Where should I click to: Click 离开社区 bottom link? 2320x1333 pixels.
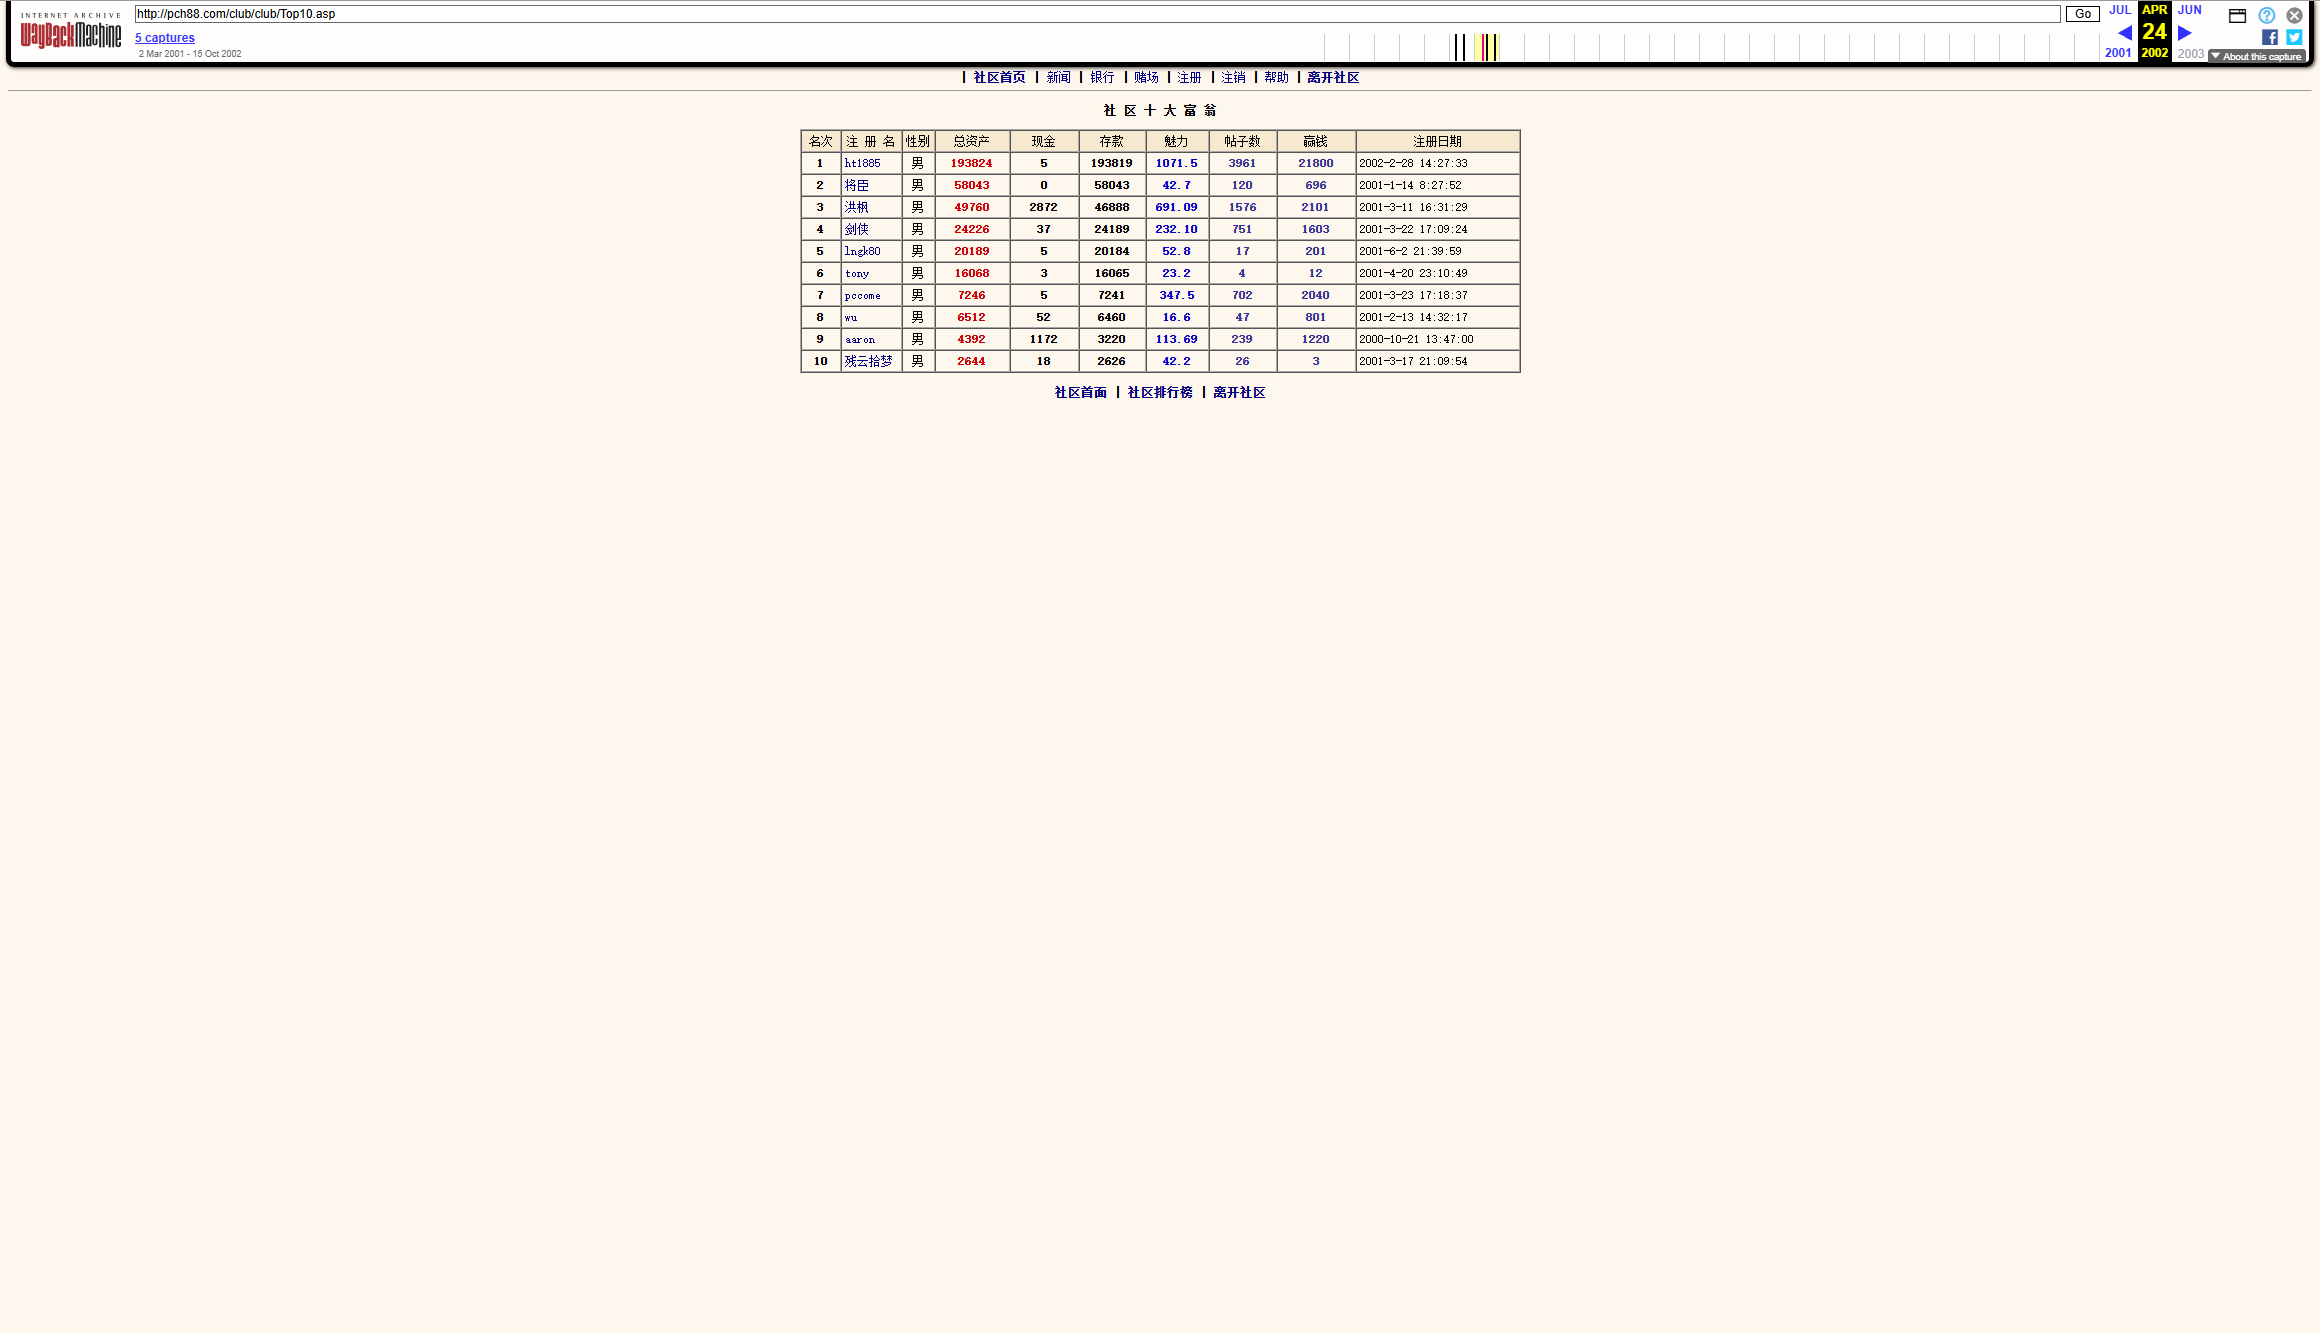[x=1239, y=392]
